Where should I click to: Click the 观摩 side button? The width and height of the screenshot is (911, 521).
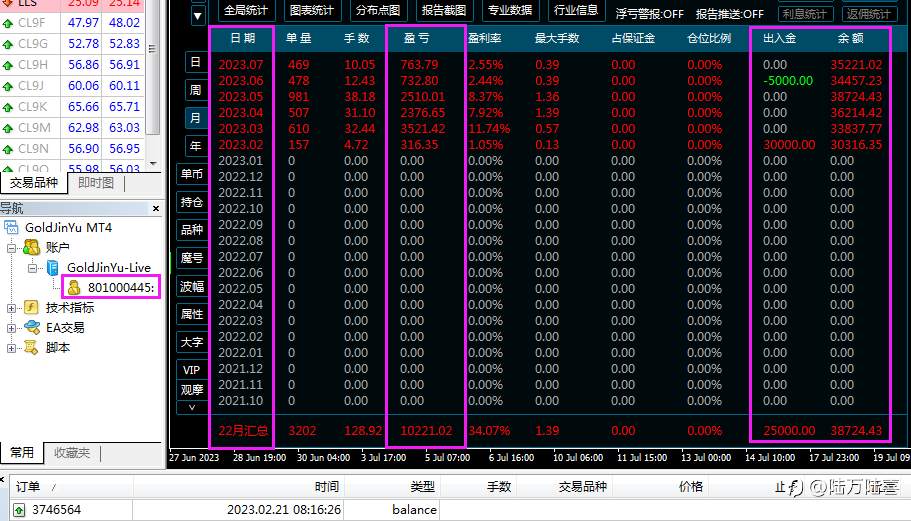[192, 390]
